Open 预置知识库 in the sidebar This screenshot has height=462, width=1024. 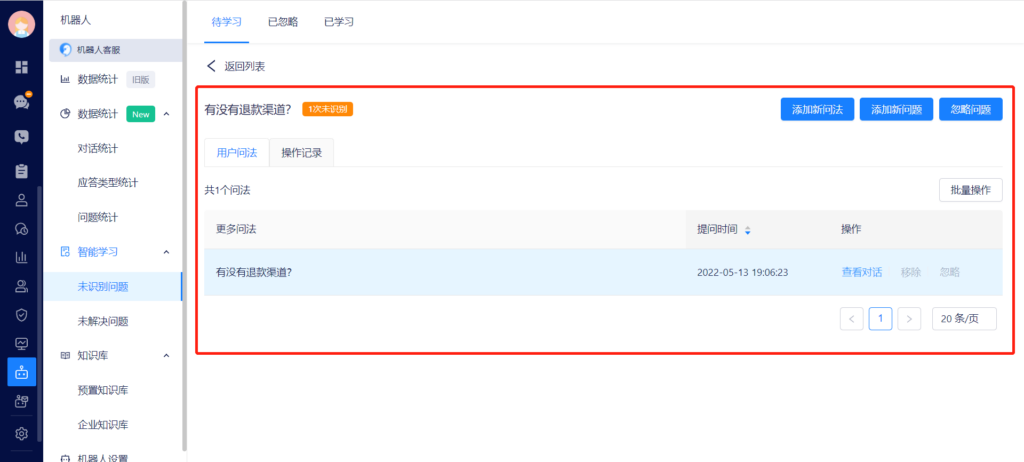103,390
